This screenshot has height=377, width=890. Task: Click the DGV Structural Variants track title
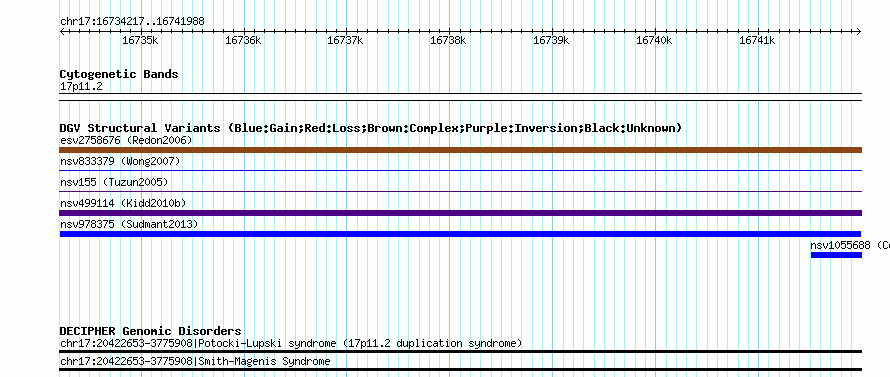tap(371, 128)
